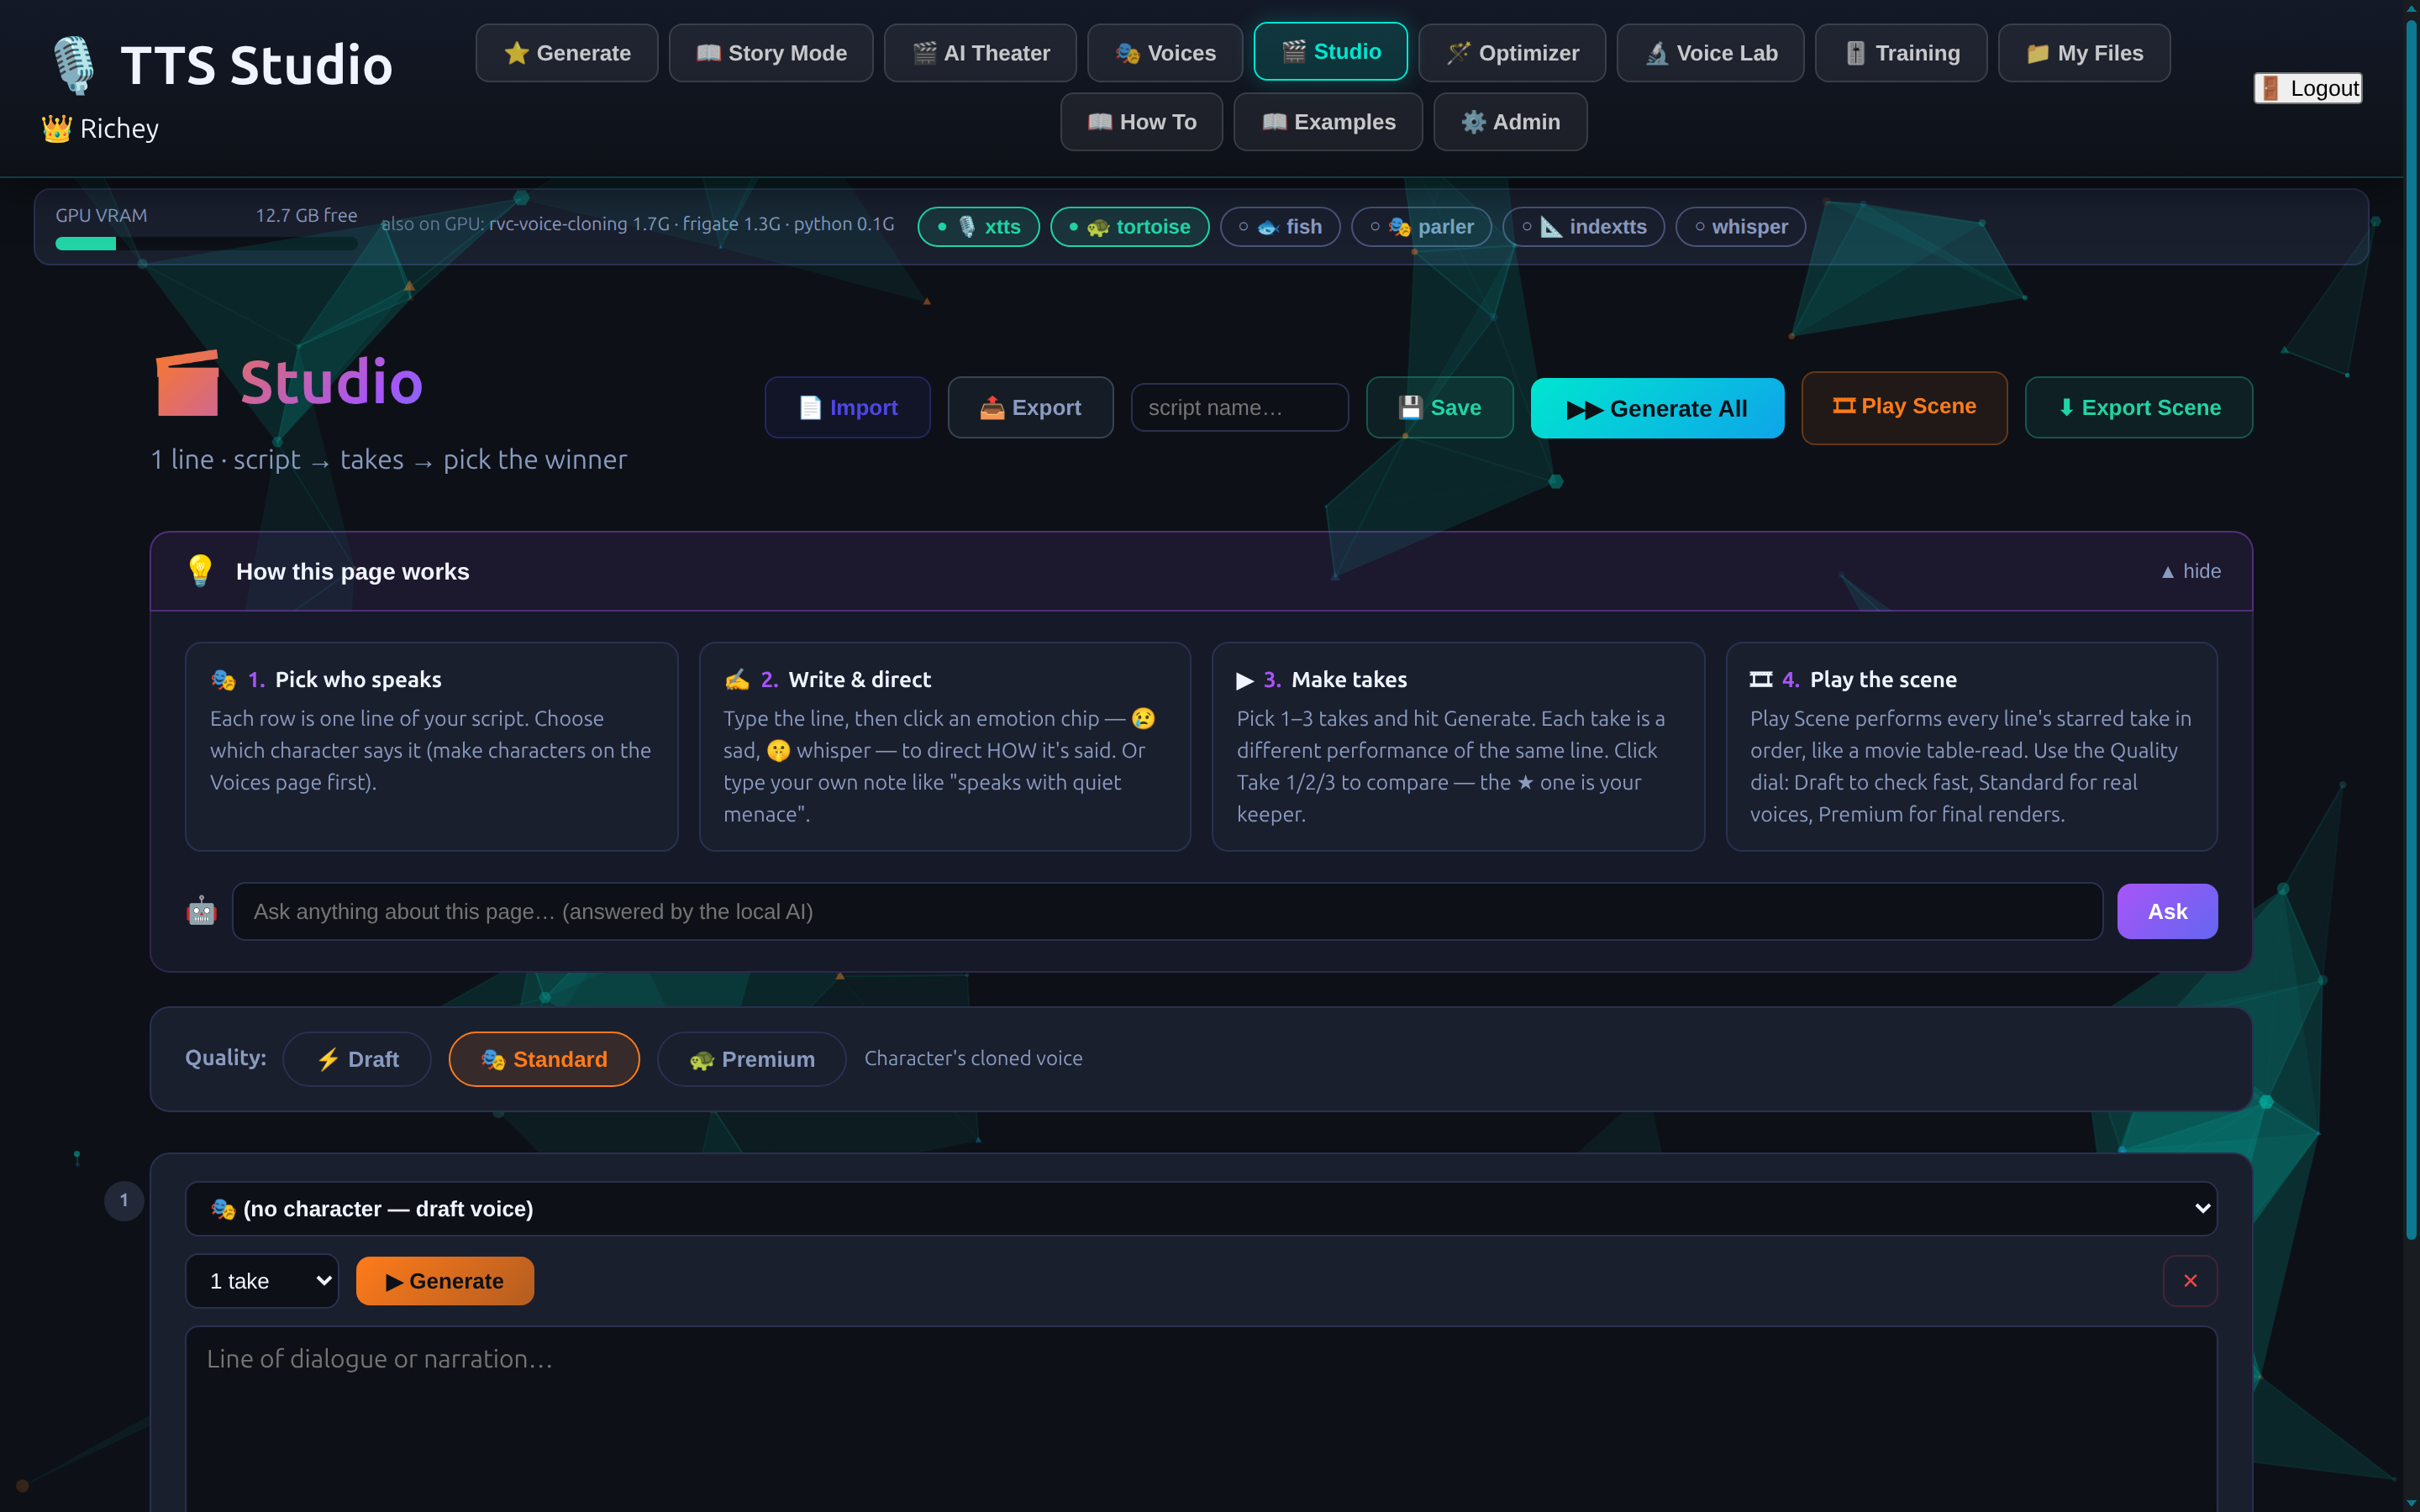The height and width of the screenshot is (1512, 2420).
Task: Toggle the fish engine chip
Action: pyautogui.click(x=1280, y=227)
